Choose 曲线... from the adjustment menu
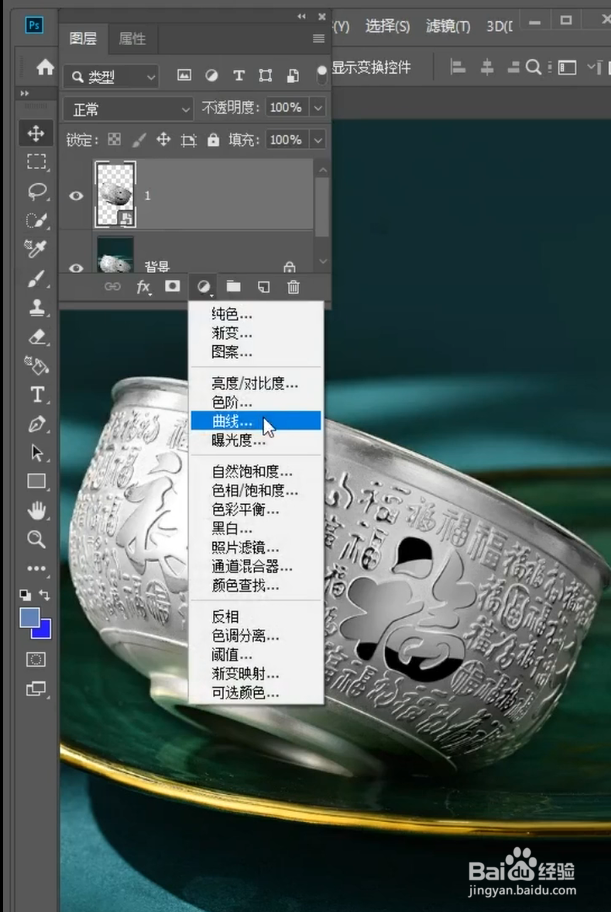The width and height of the screenshot is (611, 912). pyautogui.click(x=255, y=421)
